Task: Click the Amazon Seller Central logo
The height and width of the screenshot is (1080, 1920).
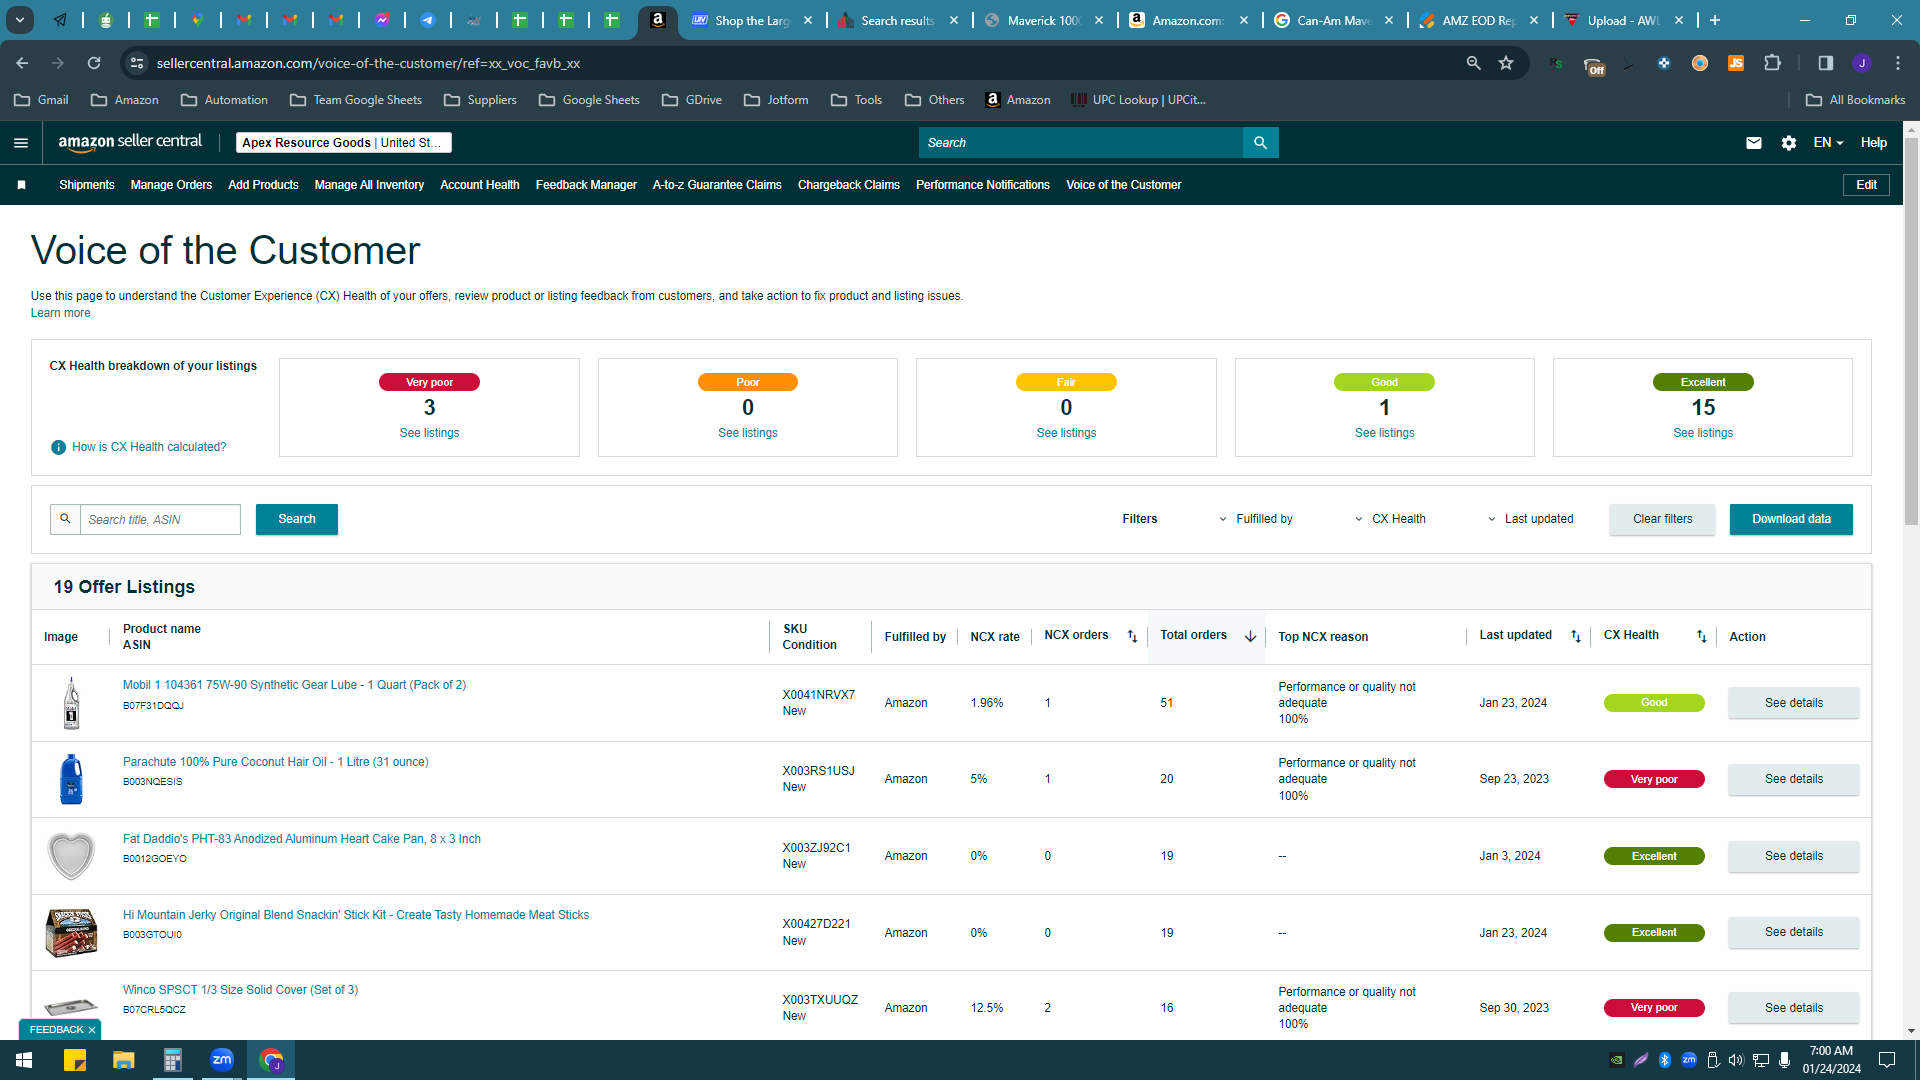Action: [130, 142]
